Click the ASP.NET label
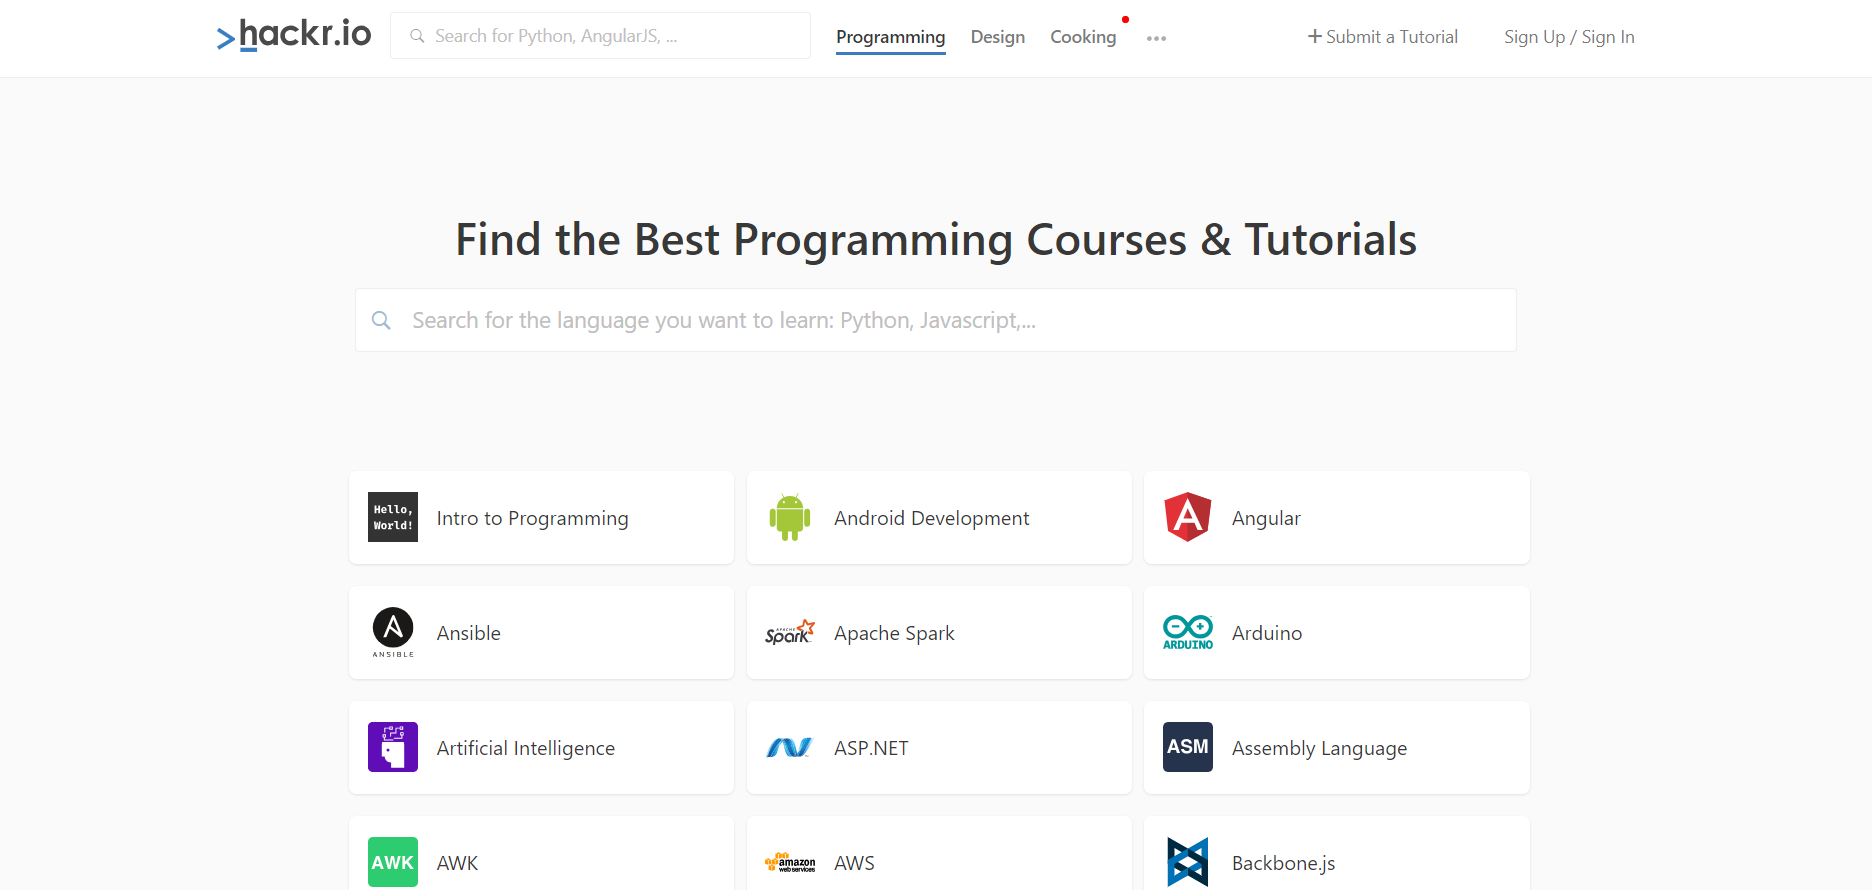Viewport: 1872px width, 890px height. [x=871, y=748]
